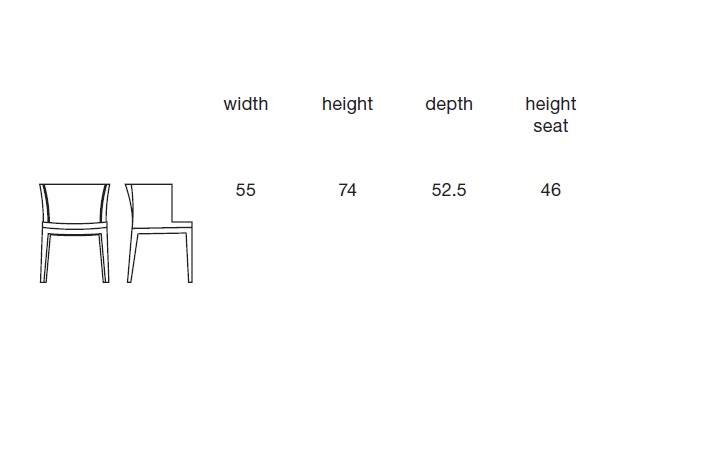Click the seat height value 46
Screen dimensions: 711x458
[550, 190]
